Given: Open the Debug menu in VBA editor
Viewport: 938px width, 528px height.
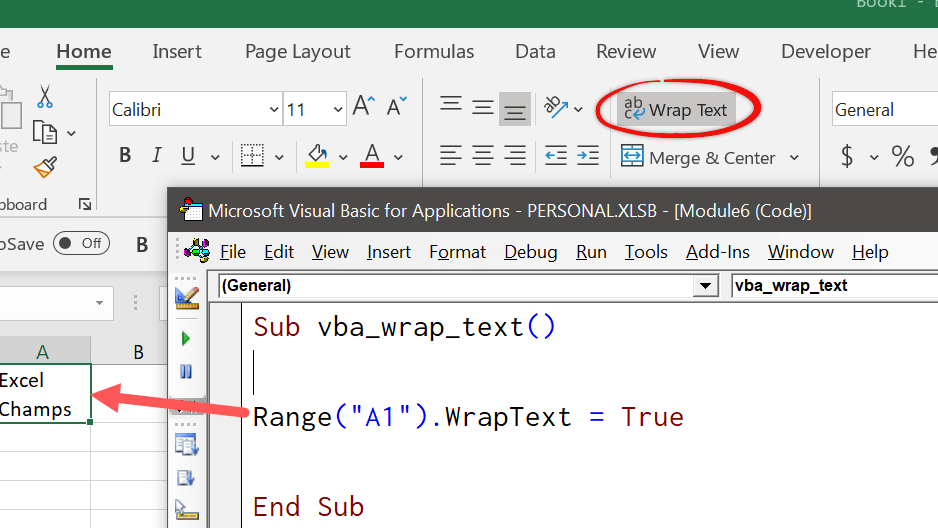Looking at the screenshot, I should pos(531,252).
